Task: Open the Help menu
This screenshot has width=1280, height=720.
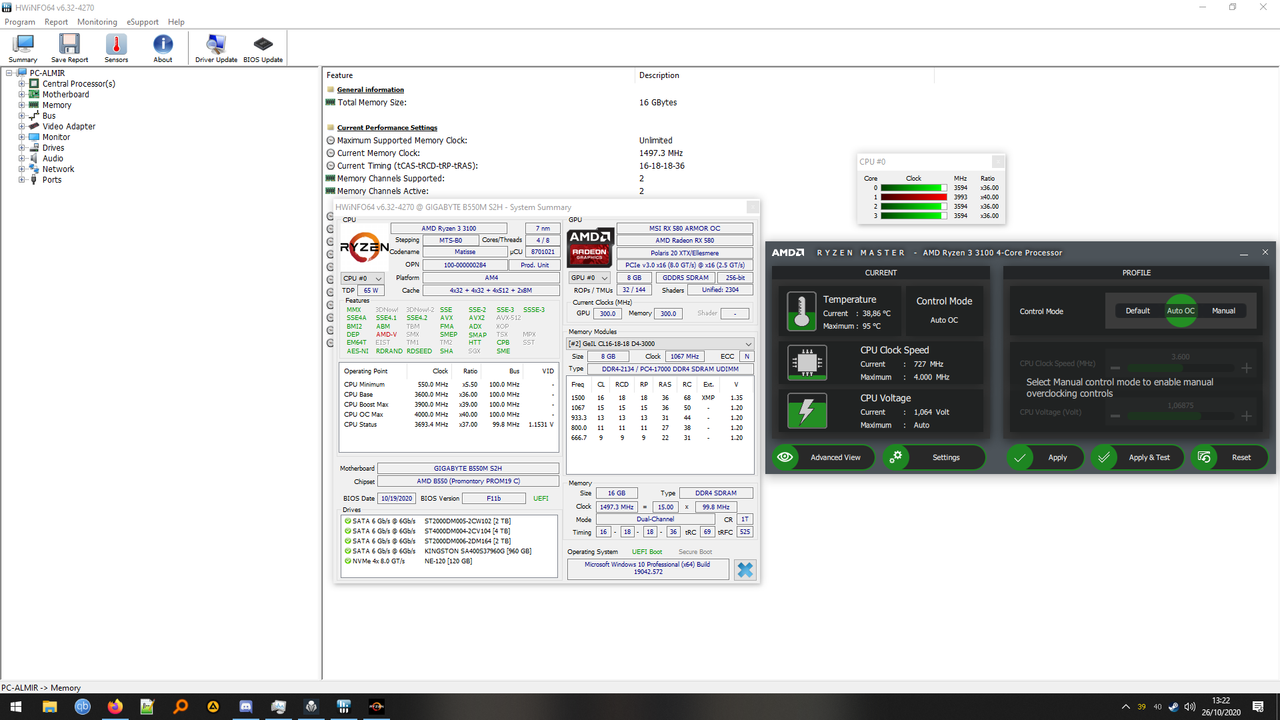Action: click(x=176, y=21)
